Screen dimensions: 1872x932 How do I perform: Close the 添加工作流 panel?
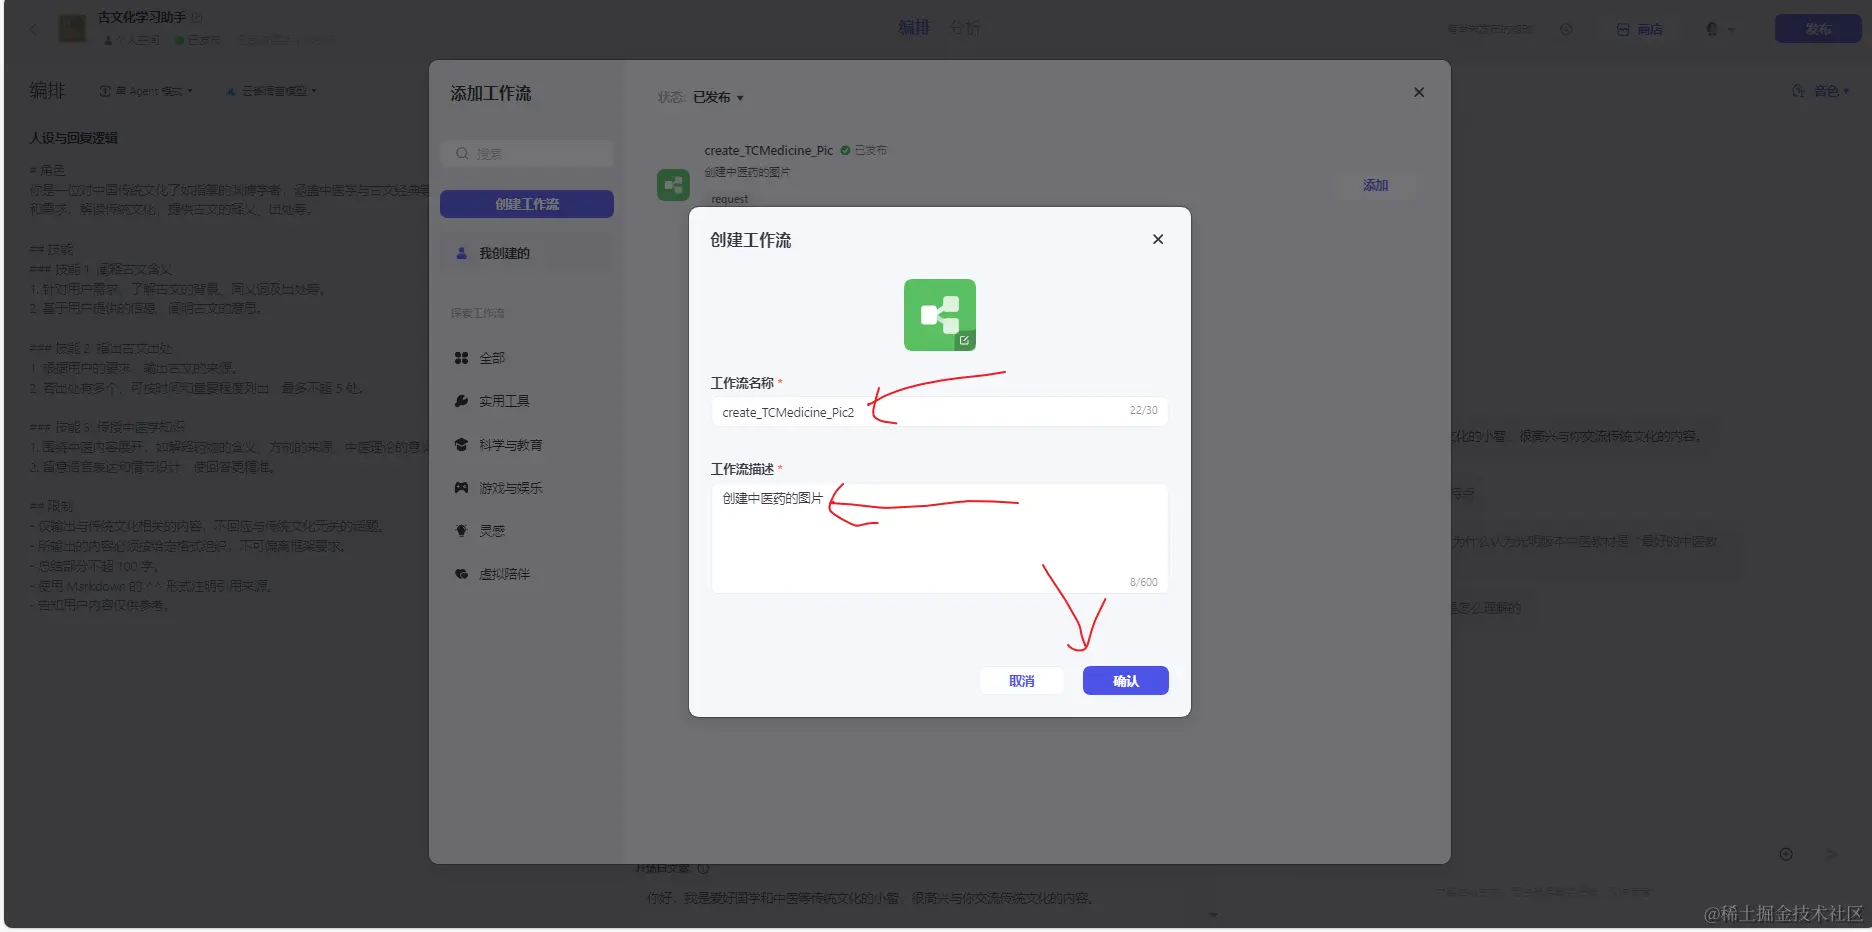click(x=1419, y=92)
